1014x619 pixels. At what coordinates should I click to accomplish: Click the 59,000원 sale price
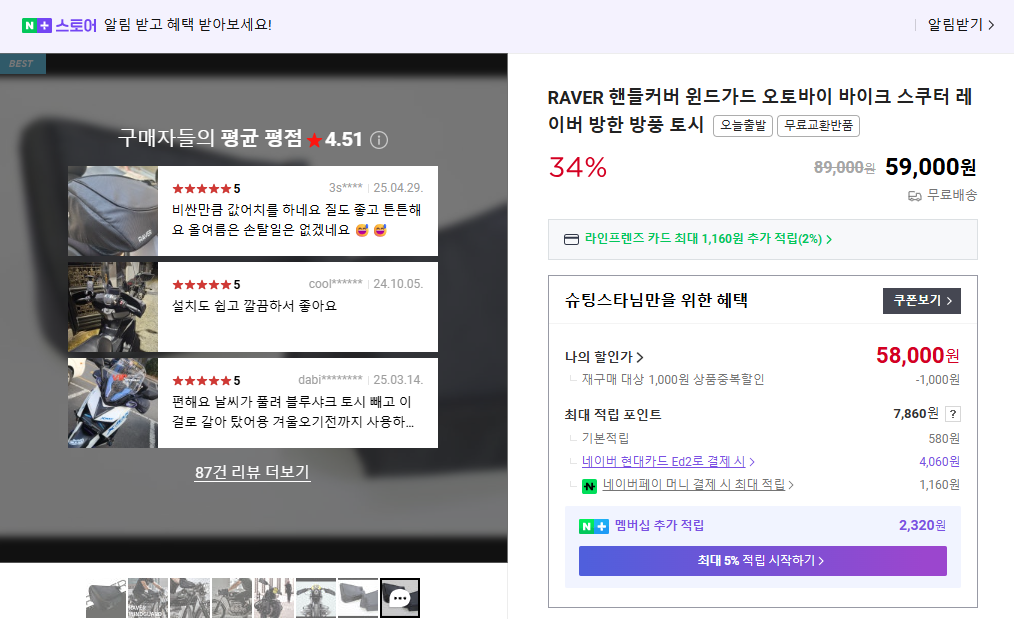[931, 167]
